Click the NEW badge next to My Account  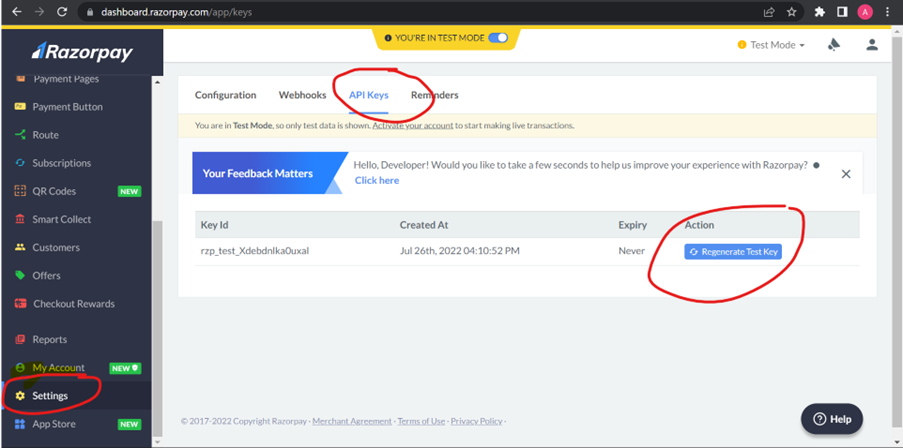tap(125, 368)
